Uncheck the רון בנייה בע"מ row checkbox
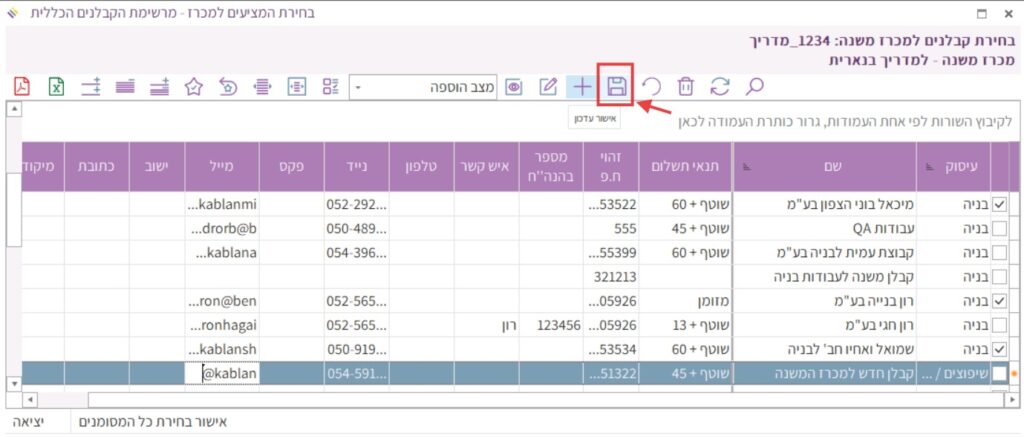The image size is (1024, 437). (x=999, y=301)
